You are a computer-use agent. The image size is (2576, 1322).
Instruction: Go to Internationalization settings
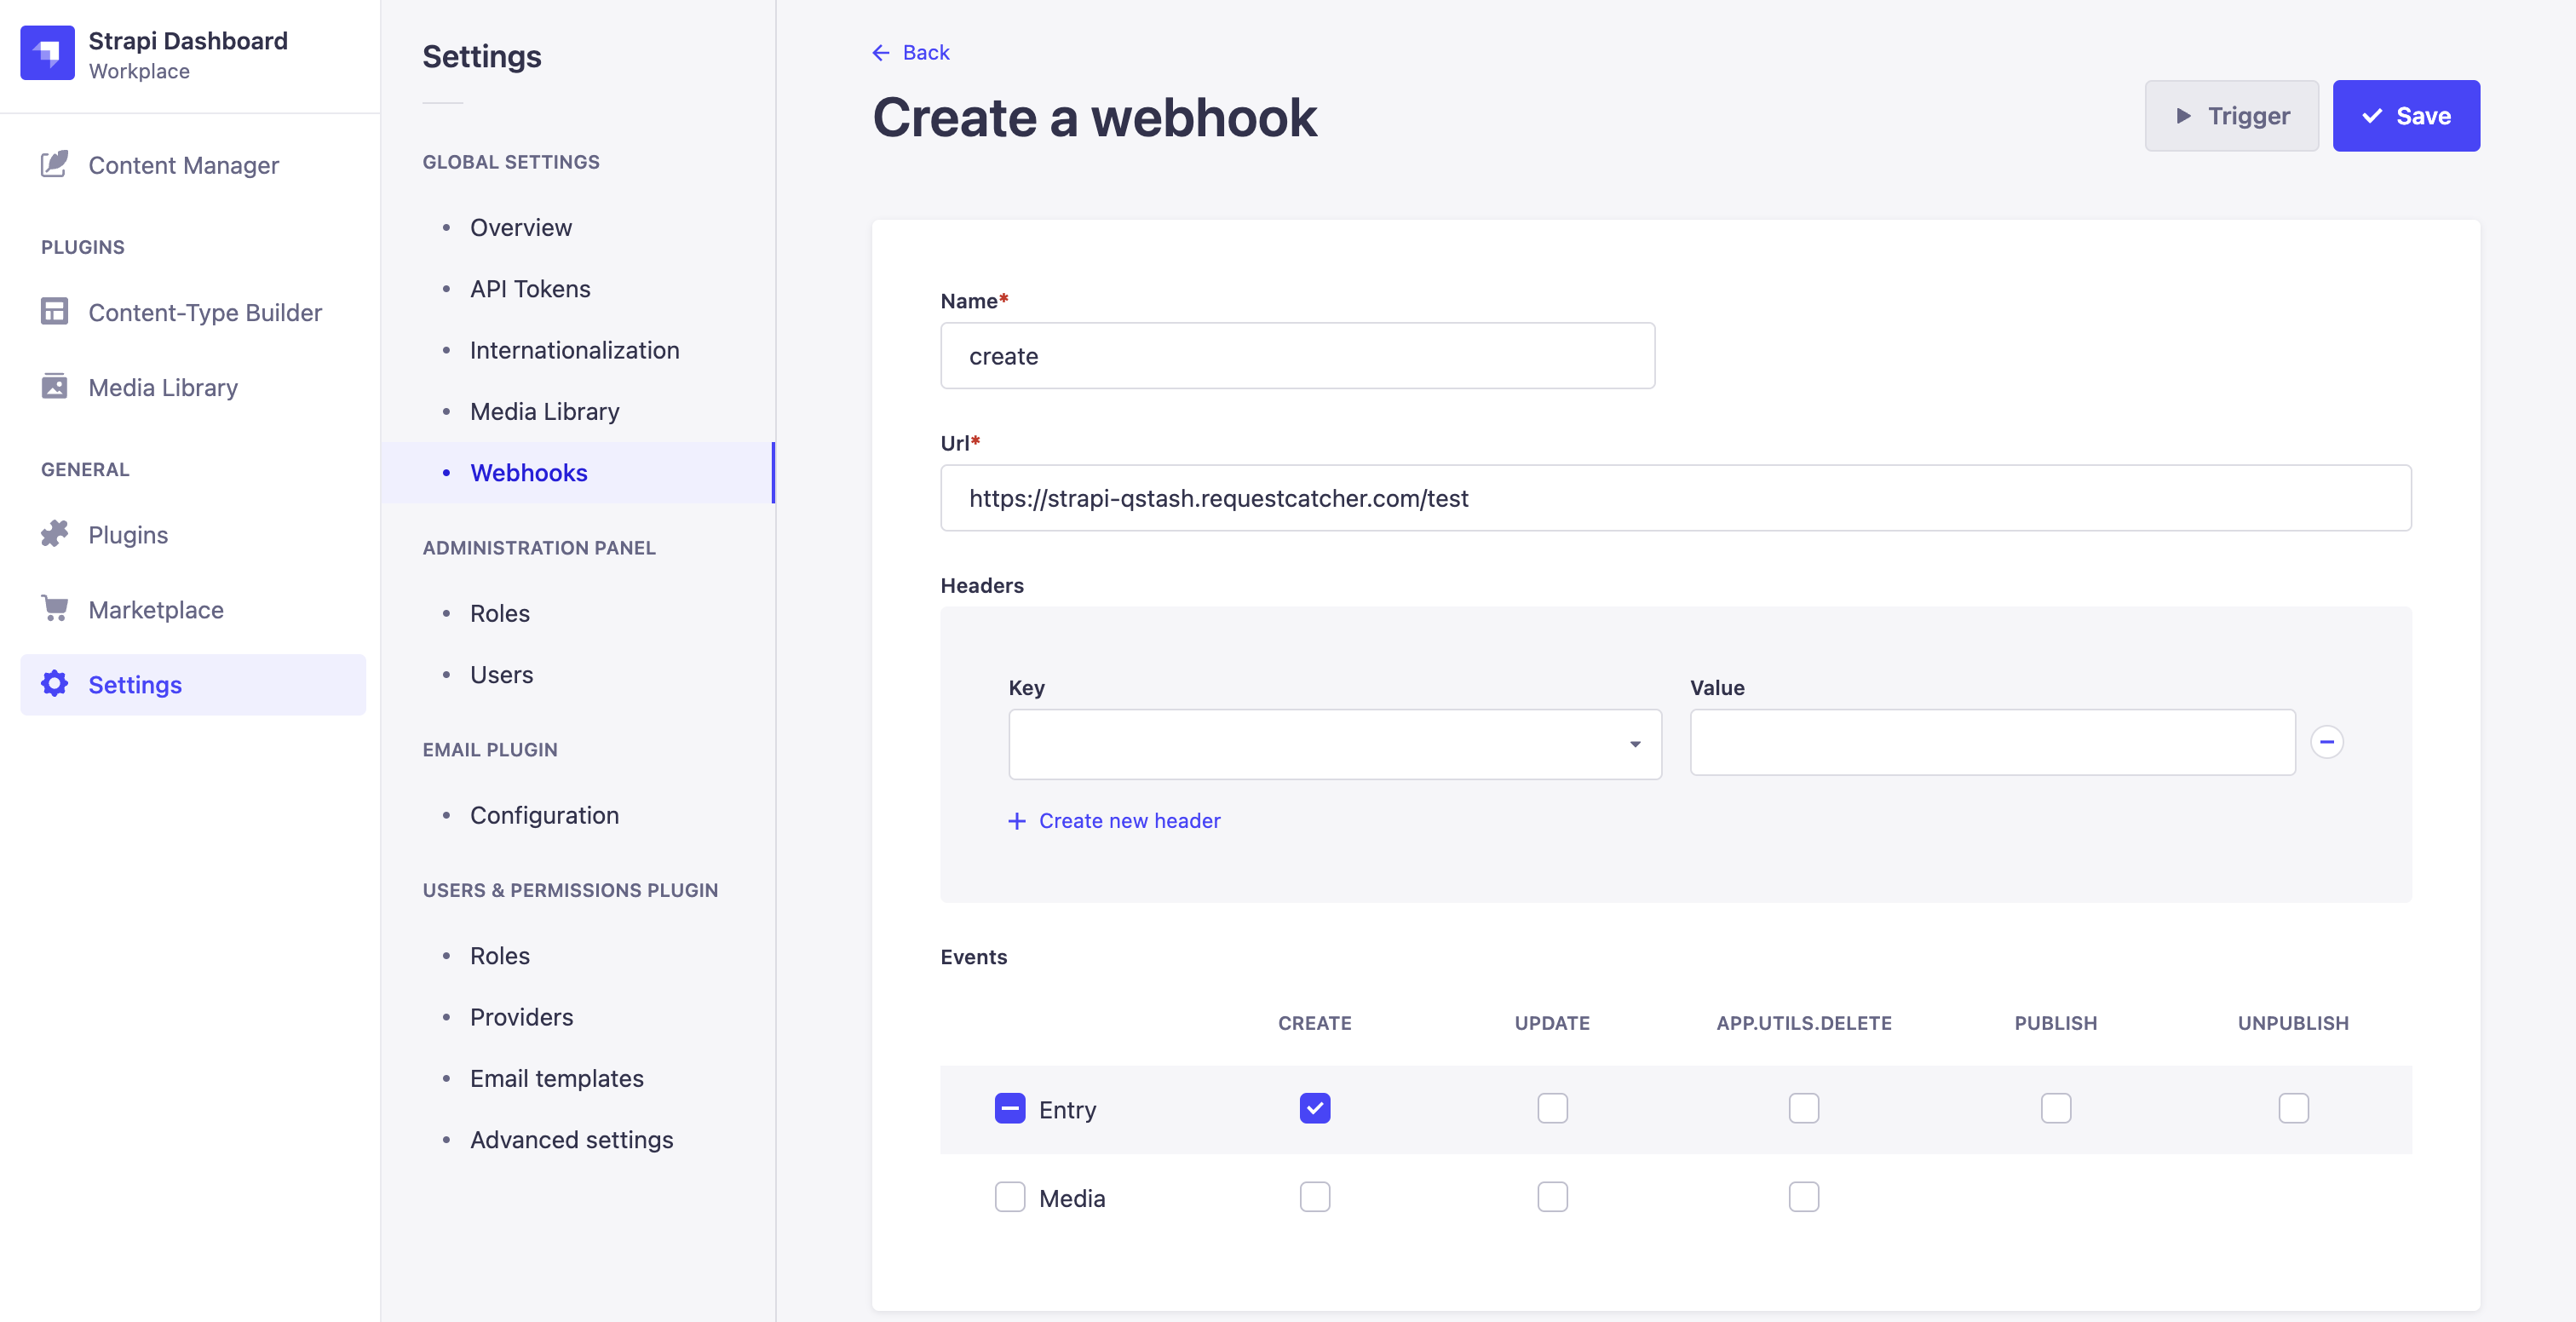click(x=574, y=350)
